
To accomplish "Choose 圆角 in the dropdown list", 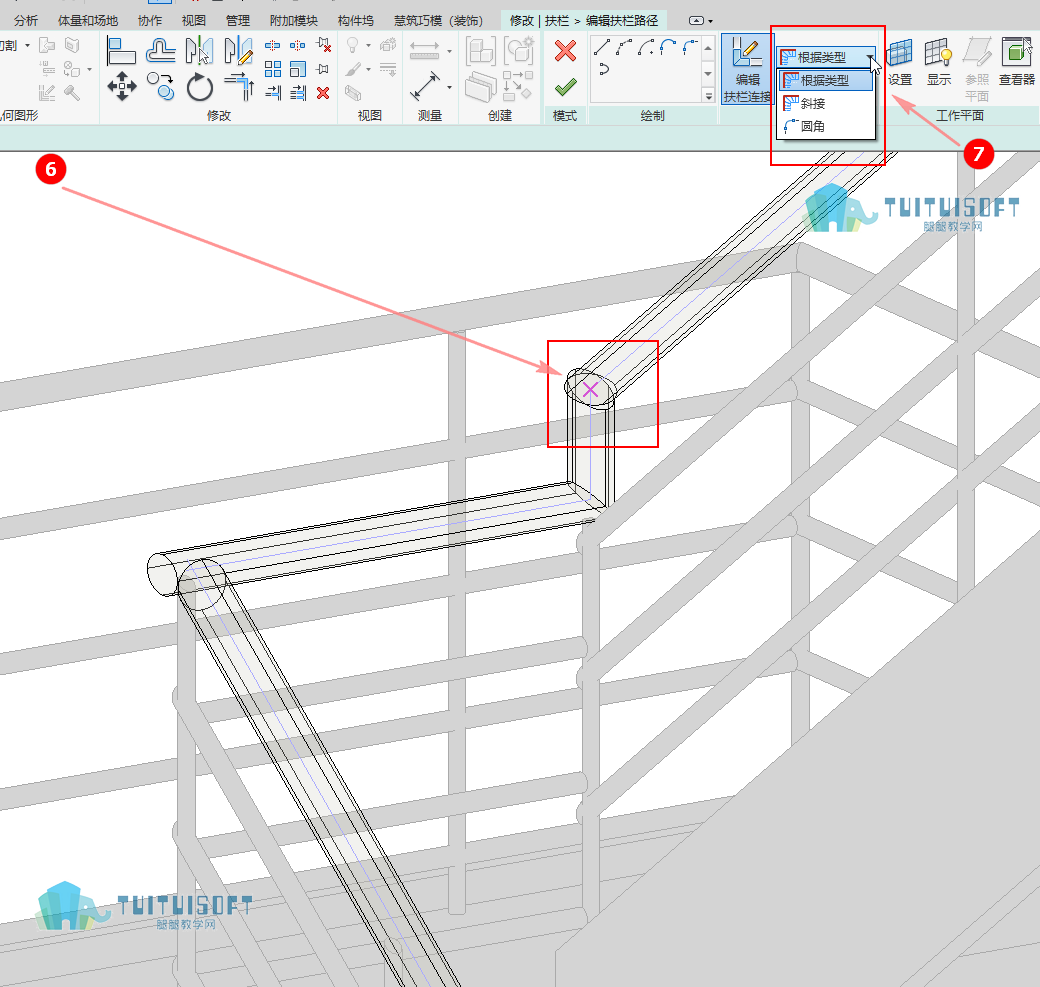I will point(826,126).
